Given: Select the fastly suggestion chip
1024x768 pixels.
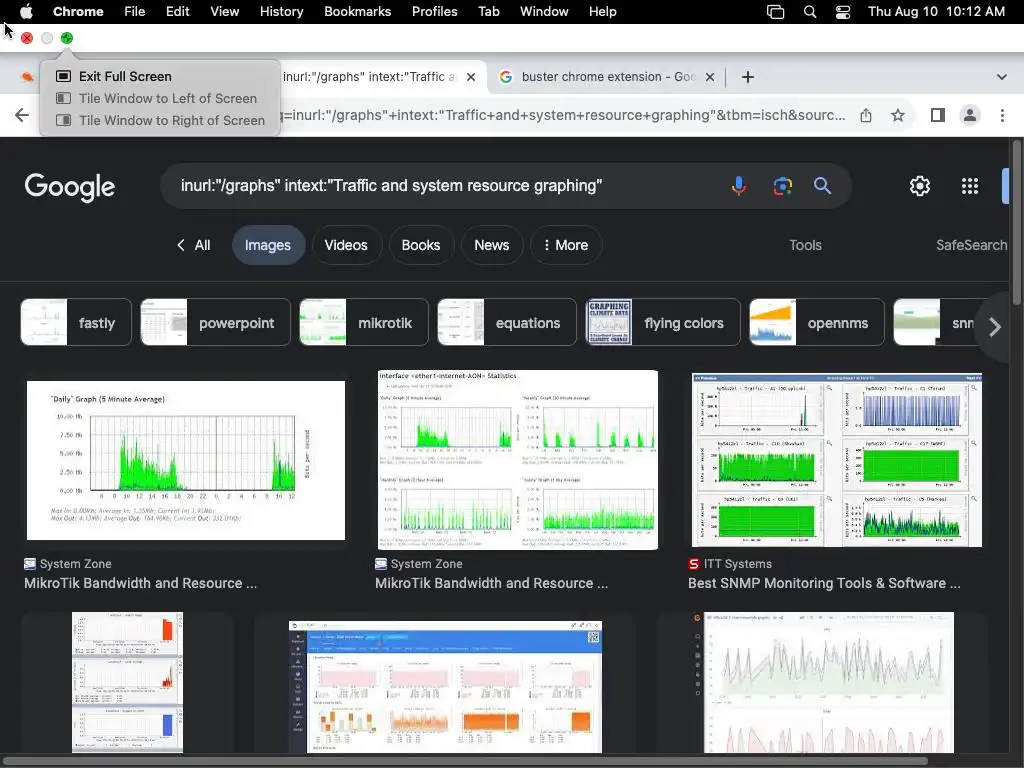Looking at the screenshot, I should pyautogui.click(x=76, y=323).
